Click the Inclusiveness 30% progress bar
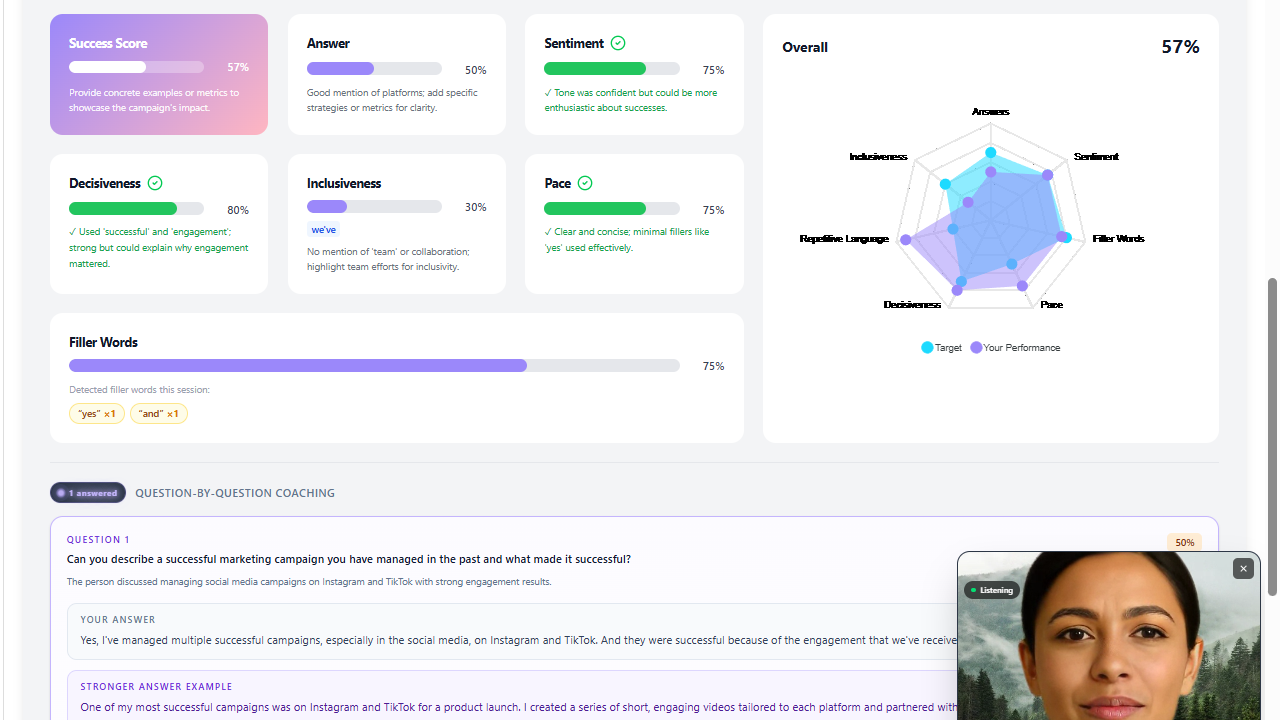Viewport: 1280px width, 720px height. [374, 206]
